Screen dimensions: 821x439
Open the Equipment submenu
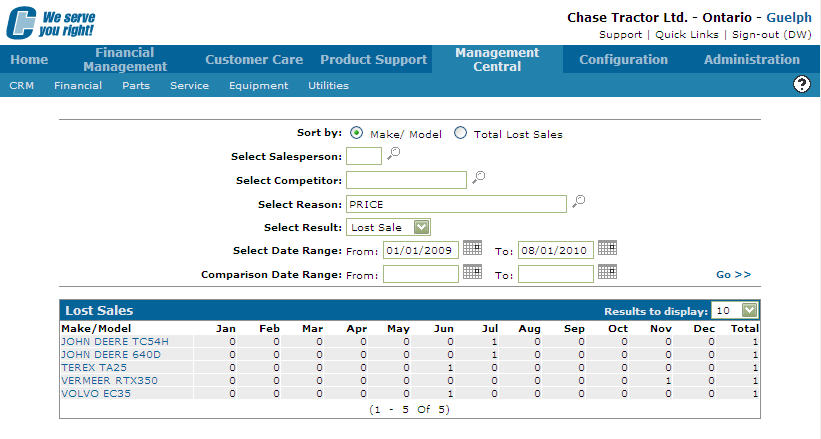[x=259, y=85]
